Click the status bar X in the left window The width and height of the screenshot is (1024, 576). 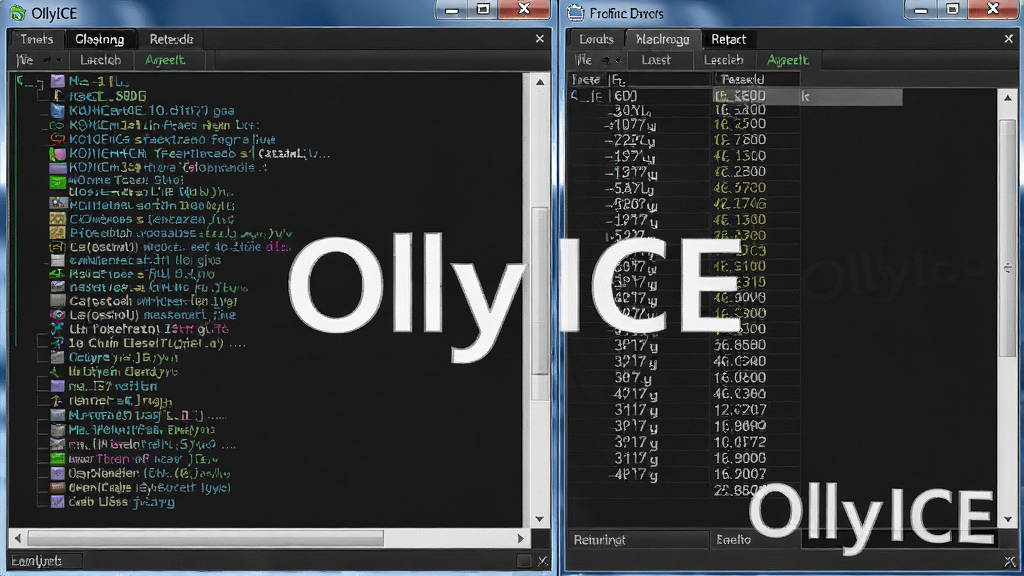(x=543, y=561)
